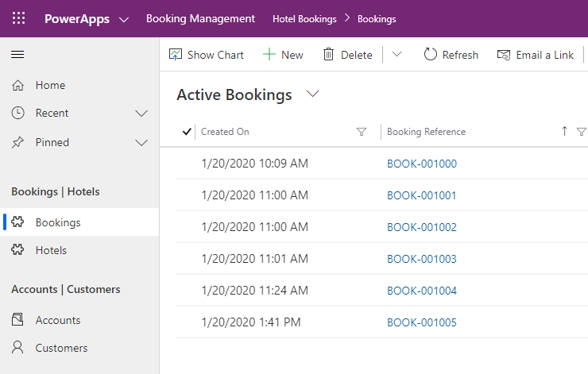
Task: Click the New command label
Action: 292,55
